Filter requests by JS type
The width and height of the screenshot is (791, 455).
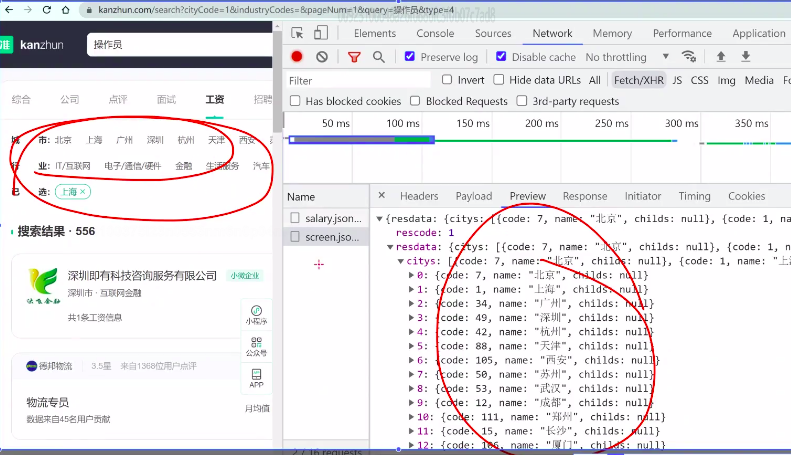(x=677, y=80)
